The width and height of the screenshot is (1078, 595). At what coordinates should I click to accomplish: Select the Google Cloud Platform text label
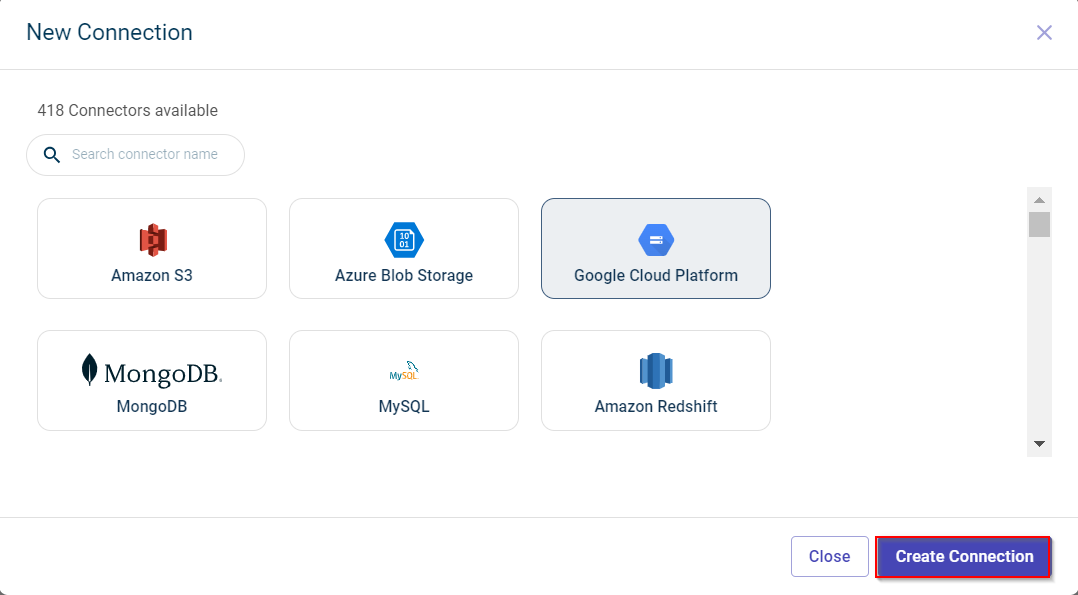656,275
